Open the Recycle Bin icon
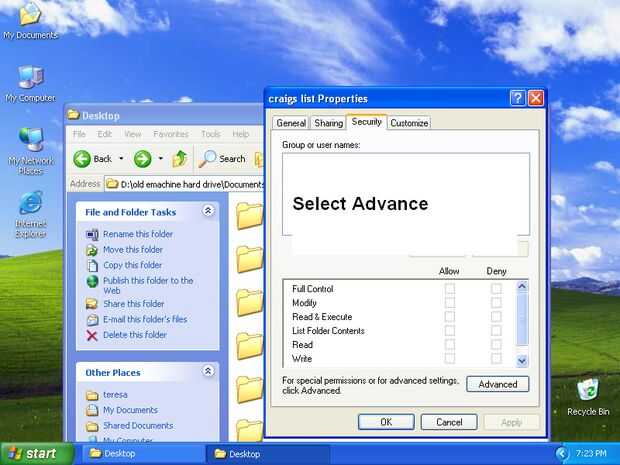This screenshot has height=465, width=620. click(588, 397)
